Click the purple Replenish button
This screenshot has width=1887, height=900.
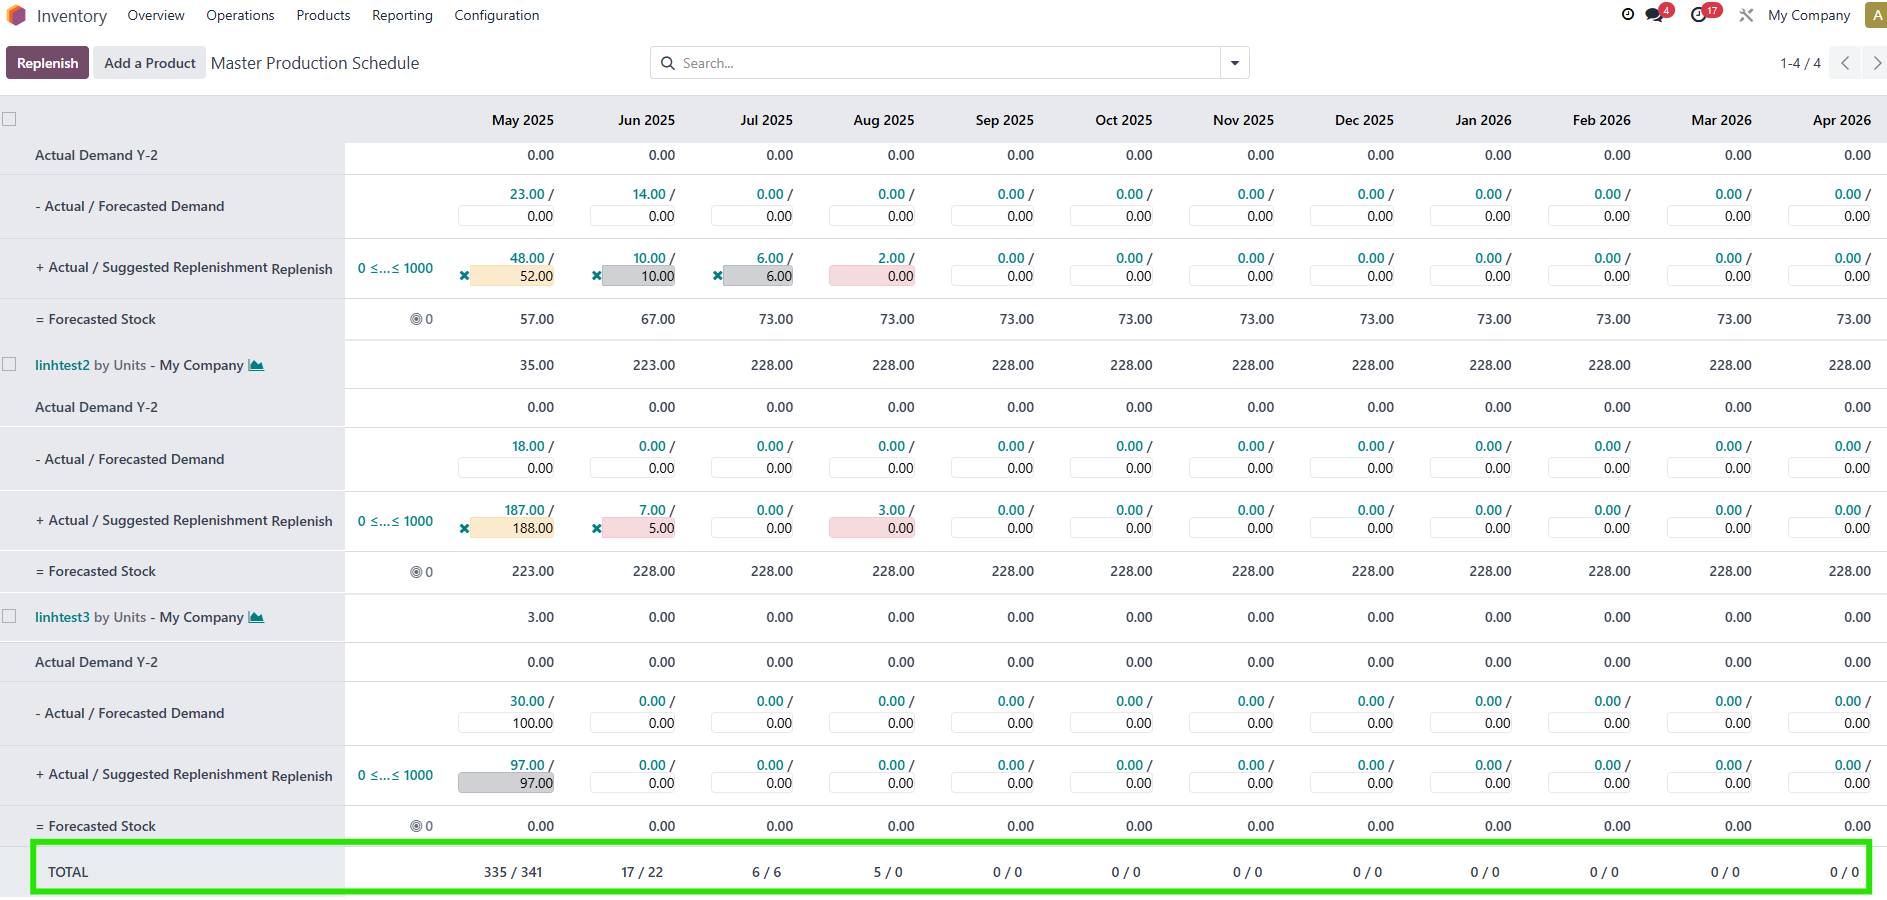pos(47,63)
